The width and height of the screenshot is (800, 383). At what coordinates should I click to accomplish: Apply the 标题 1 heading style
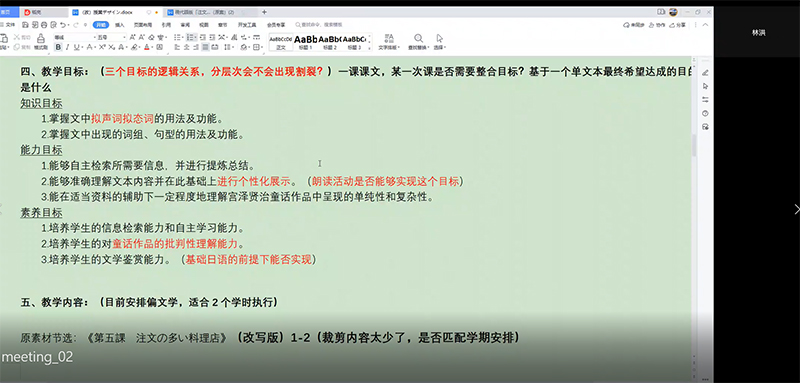306,42
